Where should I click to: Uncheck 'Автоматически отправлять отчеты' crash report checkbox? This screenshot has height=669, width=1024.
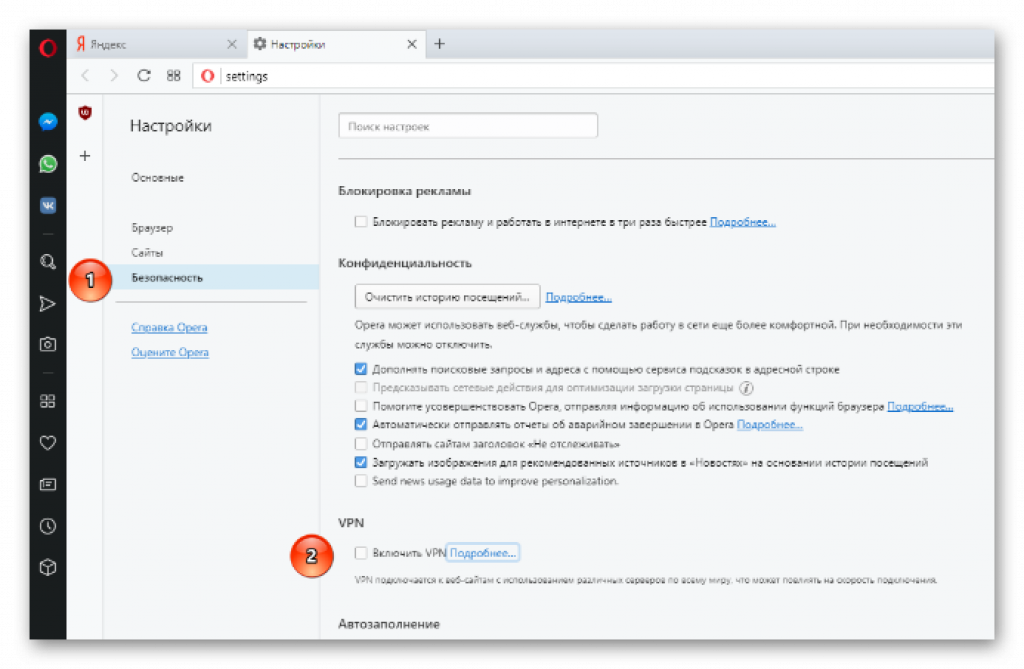361,425
